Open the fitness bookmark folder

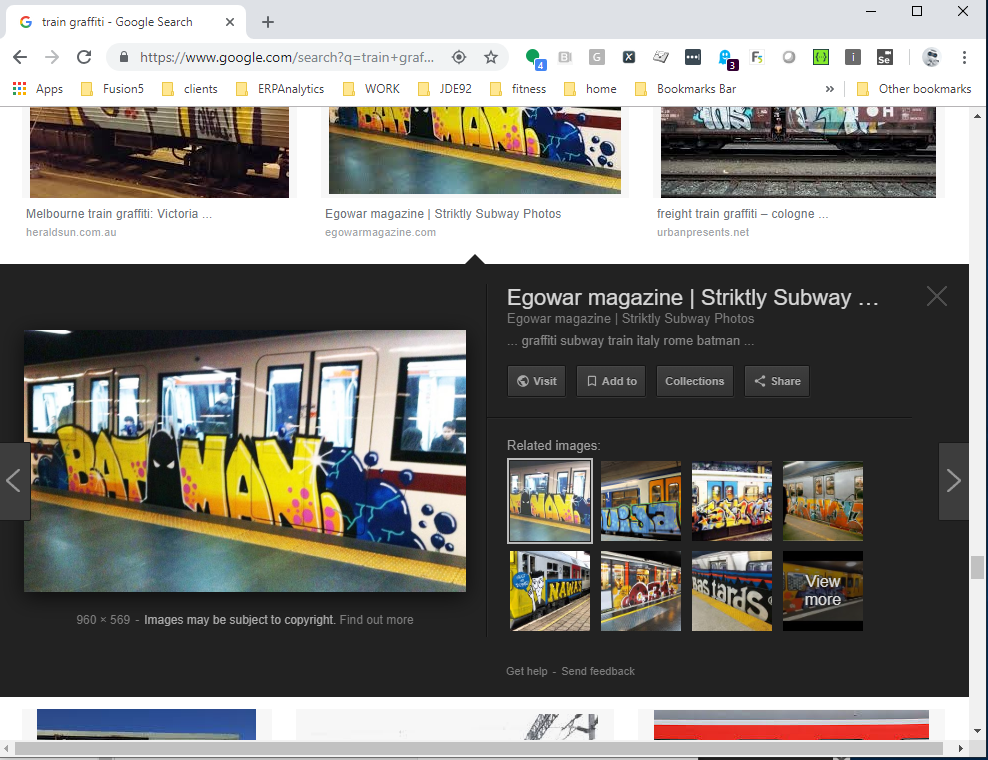click(518, 89)
